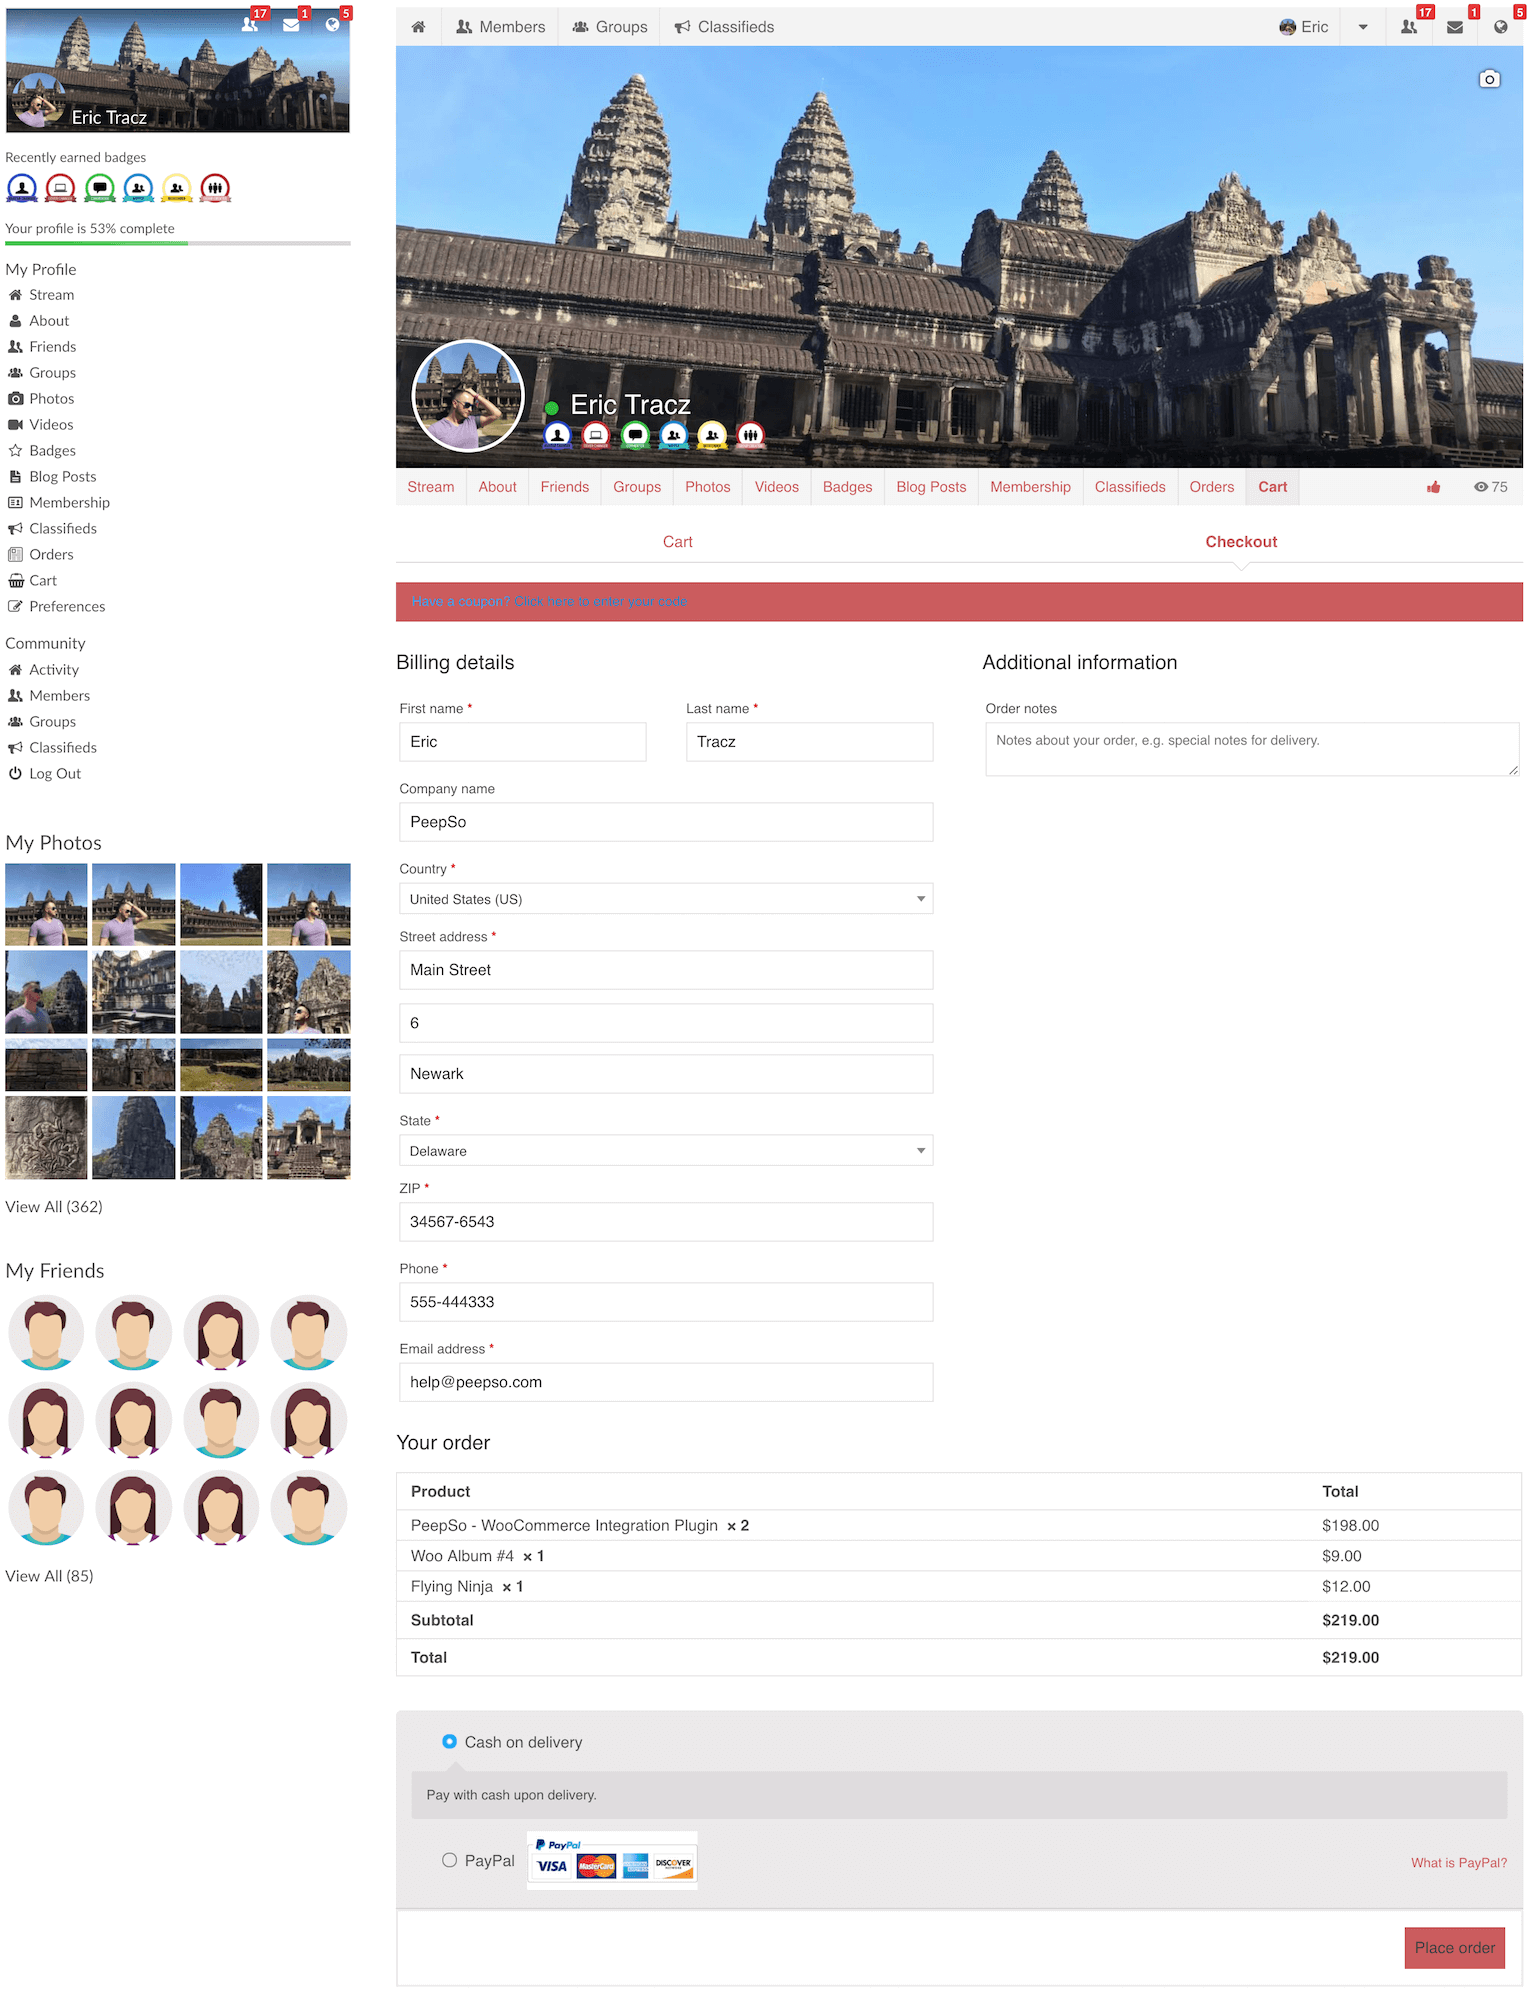Click View All (85) friends link
The width and height of the screenshot is (1529, 2000).
(49, 1576)
